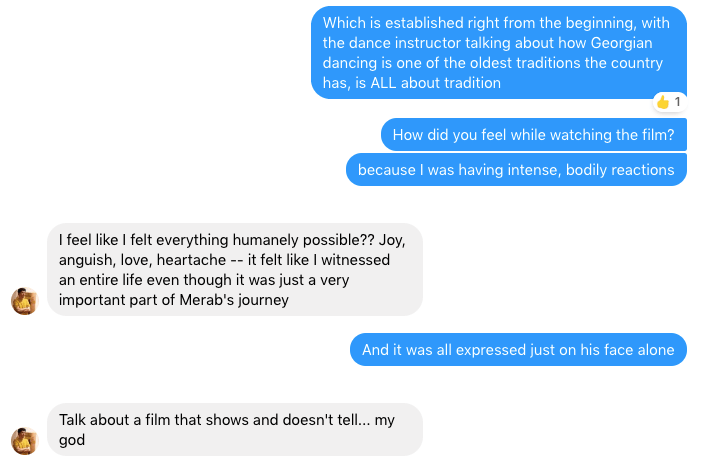
Task: Click the thumbs-up reaction badge
Action: tap(662, 102)
